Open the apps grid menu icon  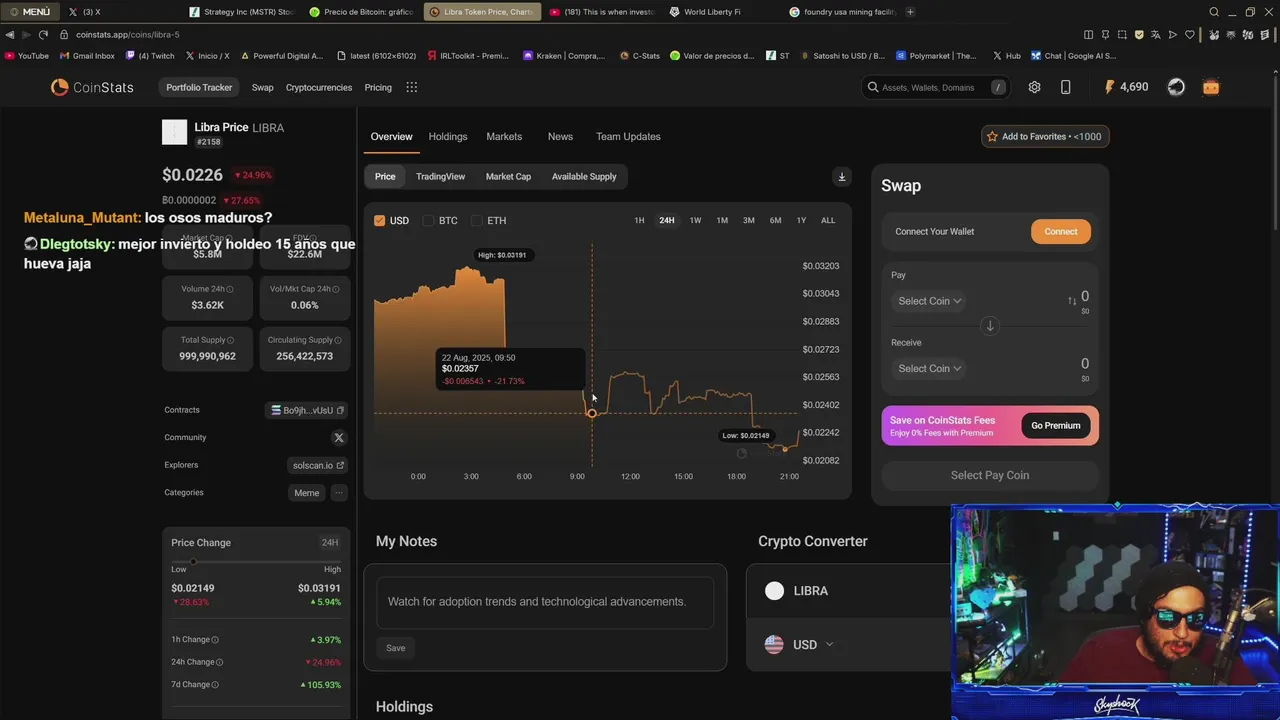(411, 87)
